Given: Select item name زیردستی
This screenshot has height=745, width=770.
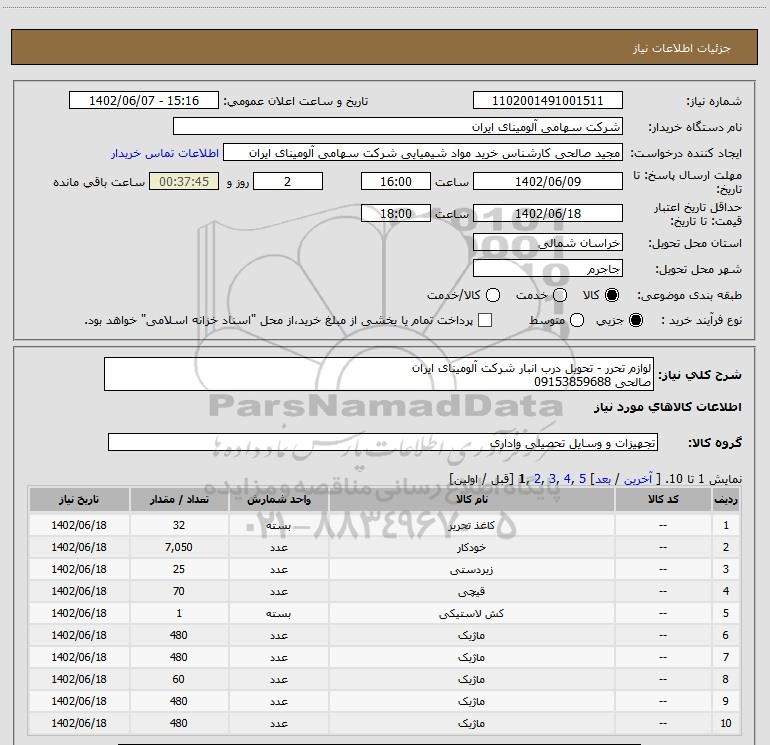Looking at the screenshot, I should tap(471, 570).
